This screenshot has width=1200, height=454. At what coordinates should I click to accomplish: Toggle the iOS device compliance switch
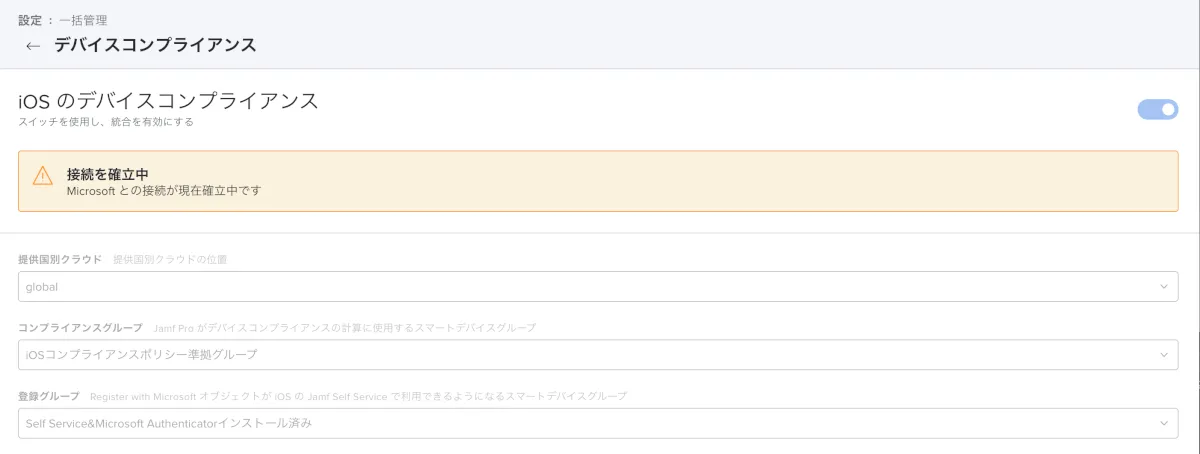click(1157, 110)
